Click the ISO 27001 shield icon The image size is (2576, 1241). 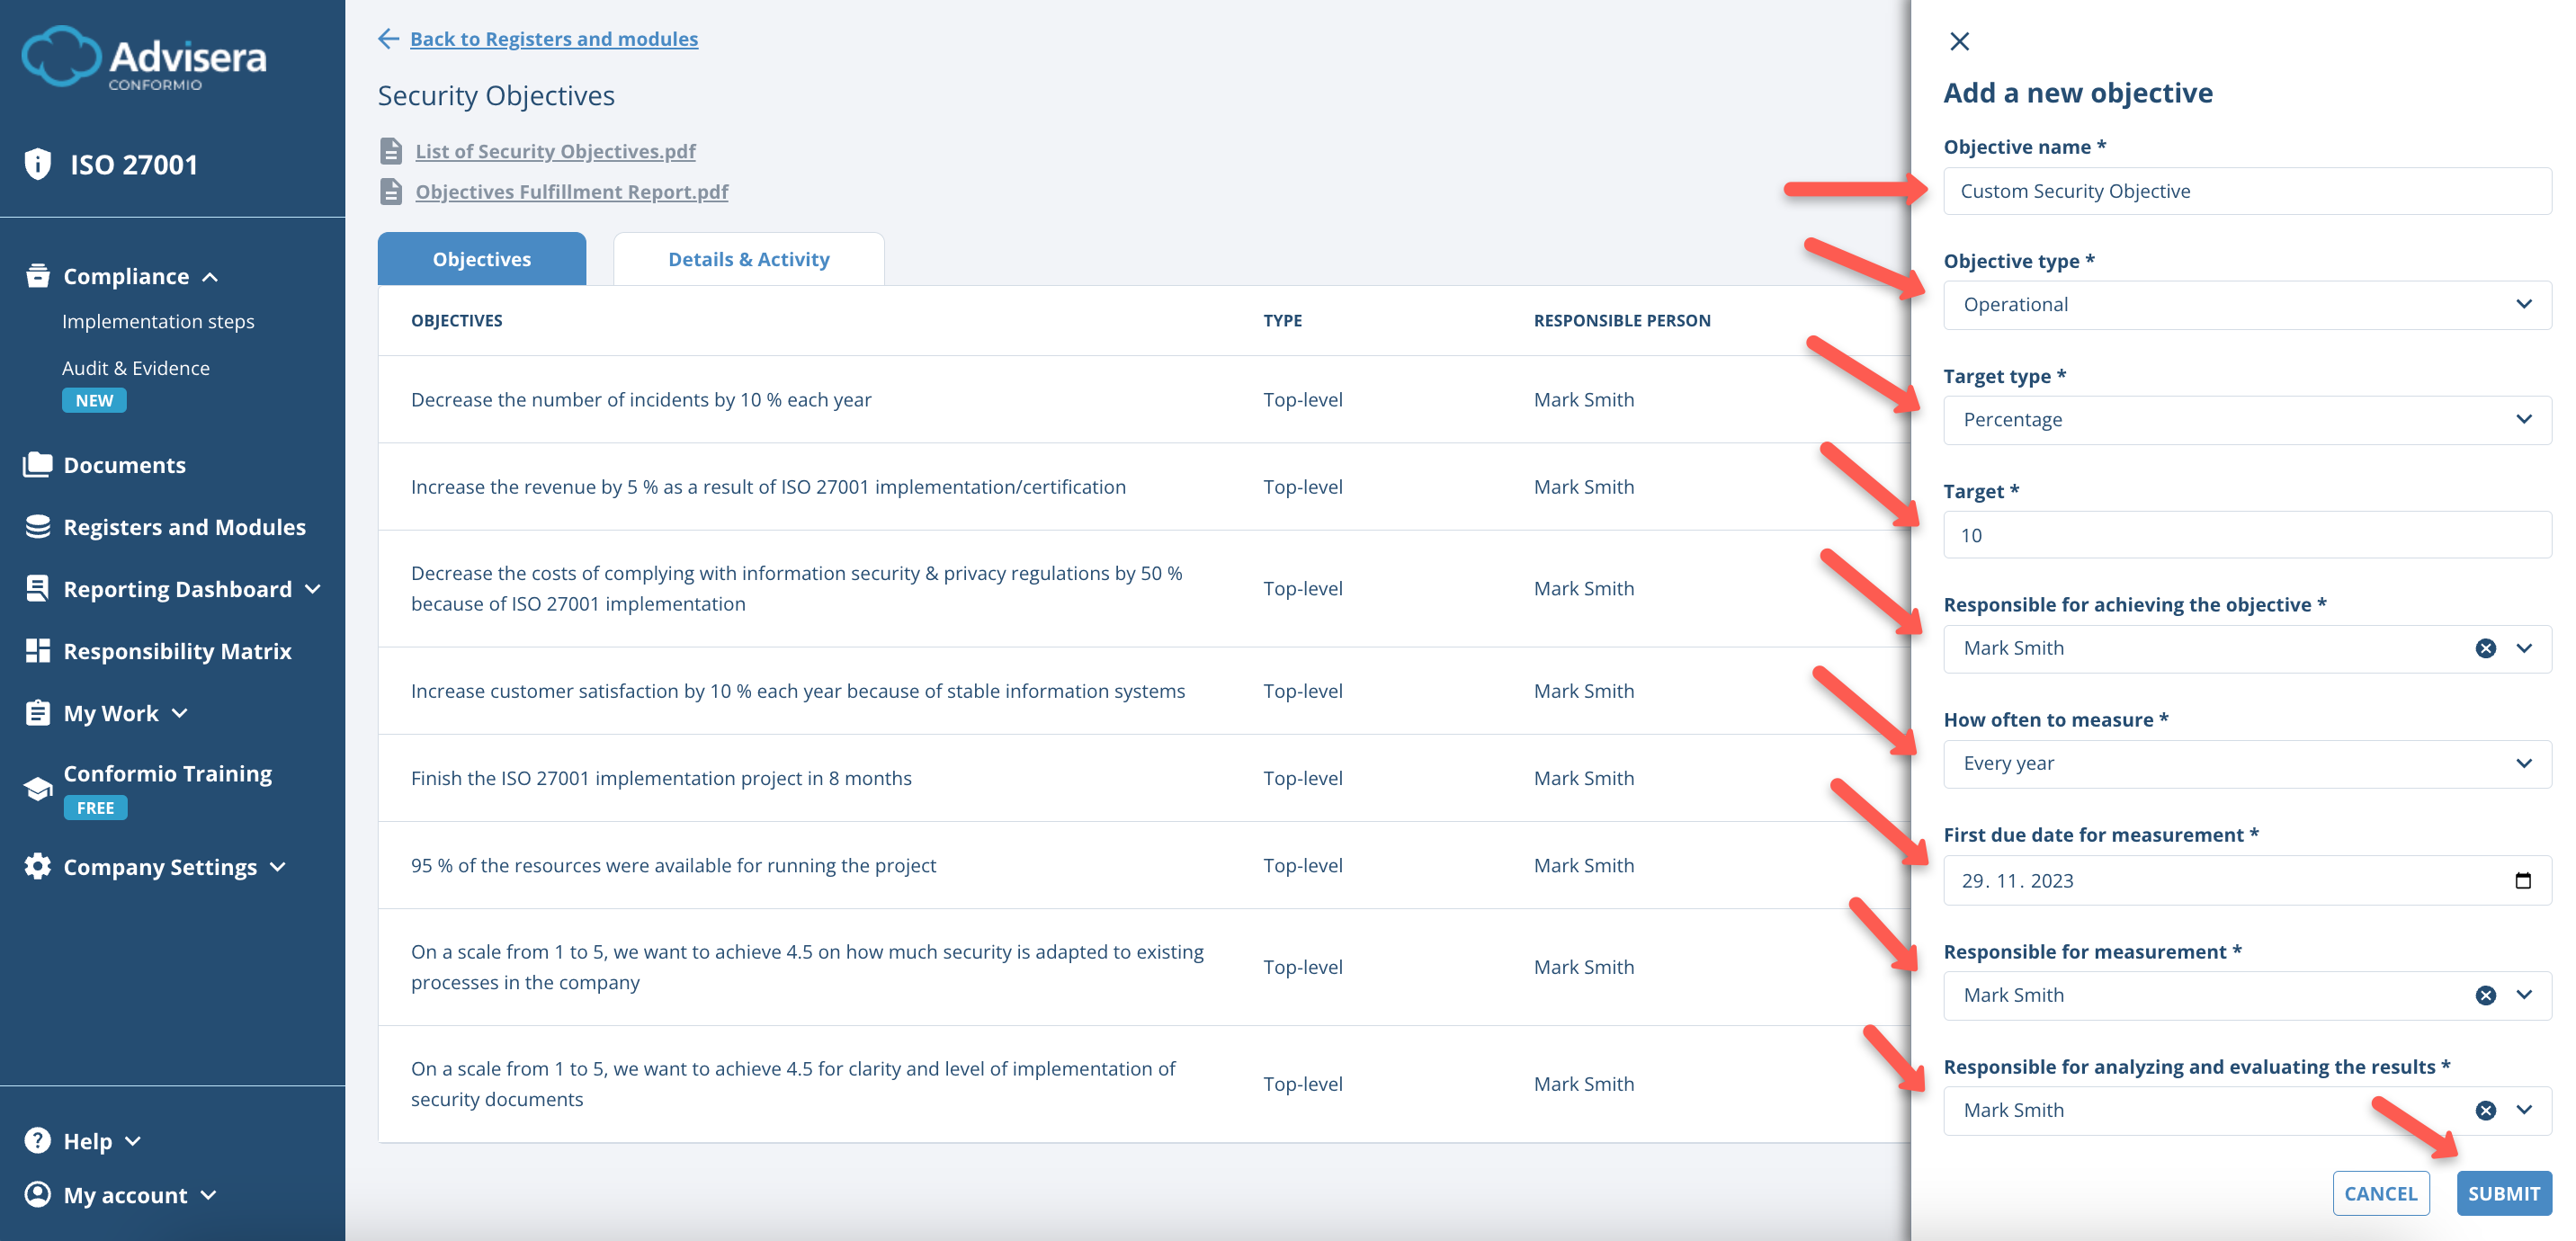(38, 163)
